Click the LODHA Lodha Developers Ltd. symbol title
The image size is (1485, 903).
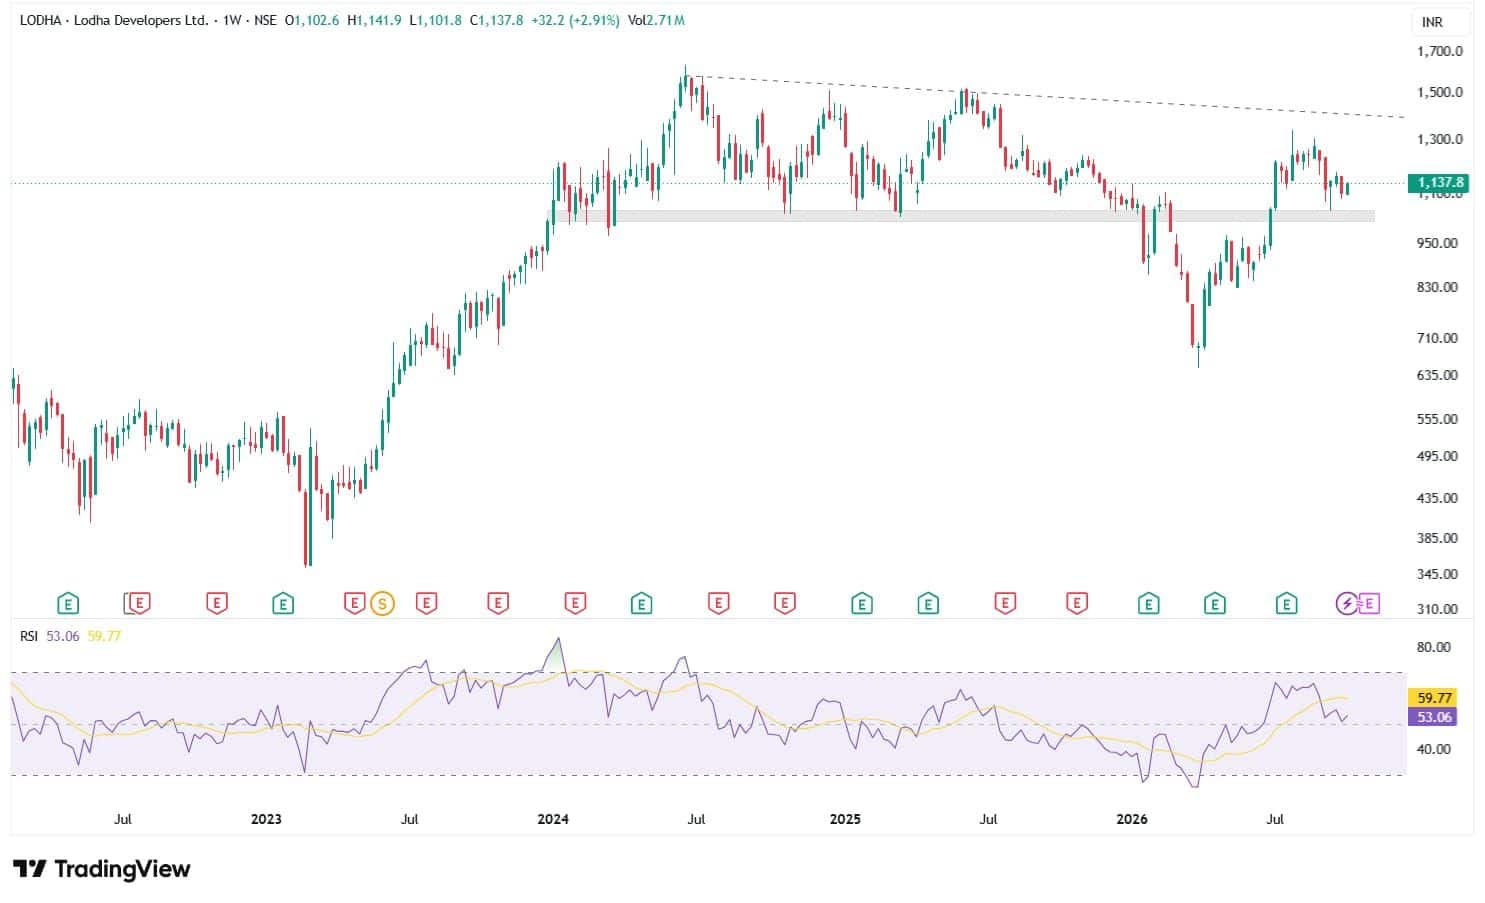point(113,20)
